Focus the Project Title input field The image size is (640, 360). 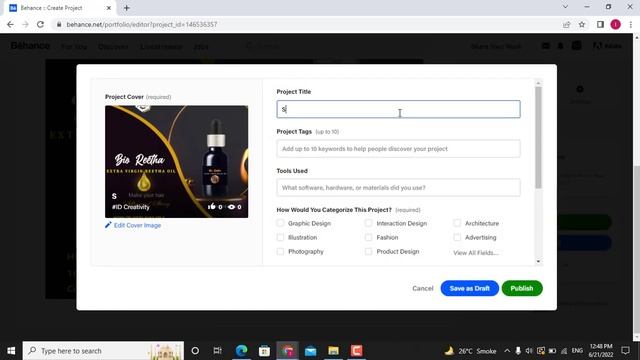pos(398,109)
